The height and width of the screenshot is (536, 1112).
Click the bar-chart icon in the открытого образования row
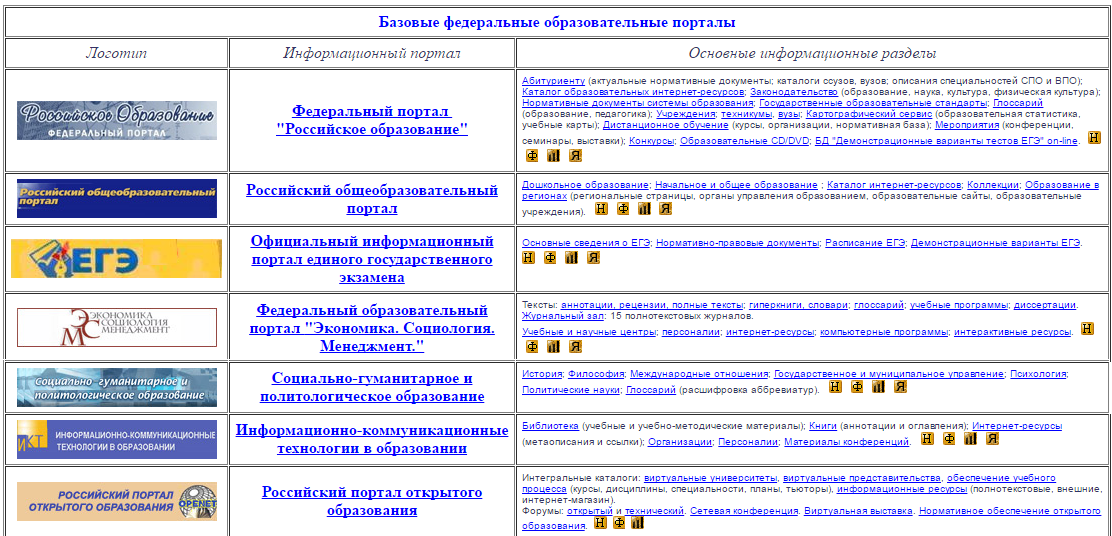coord(637,523)
